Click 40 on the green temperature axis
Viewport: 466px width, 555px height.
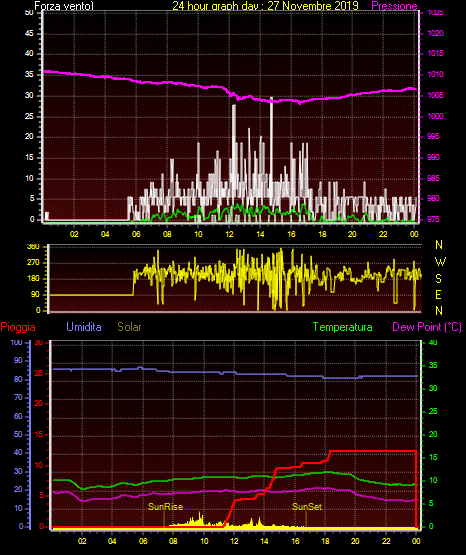(x=433, y=342)
